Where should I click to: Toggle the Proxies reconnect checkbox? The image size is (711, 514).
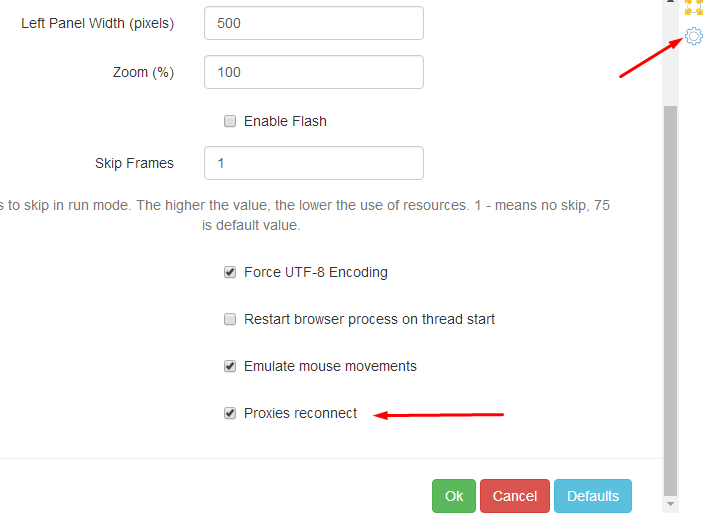pos(230,413)
